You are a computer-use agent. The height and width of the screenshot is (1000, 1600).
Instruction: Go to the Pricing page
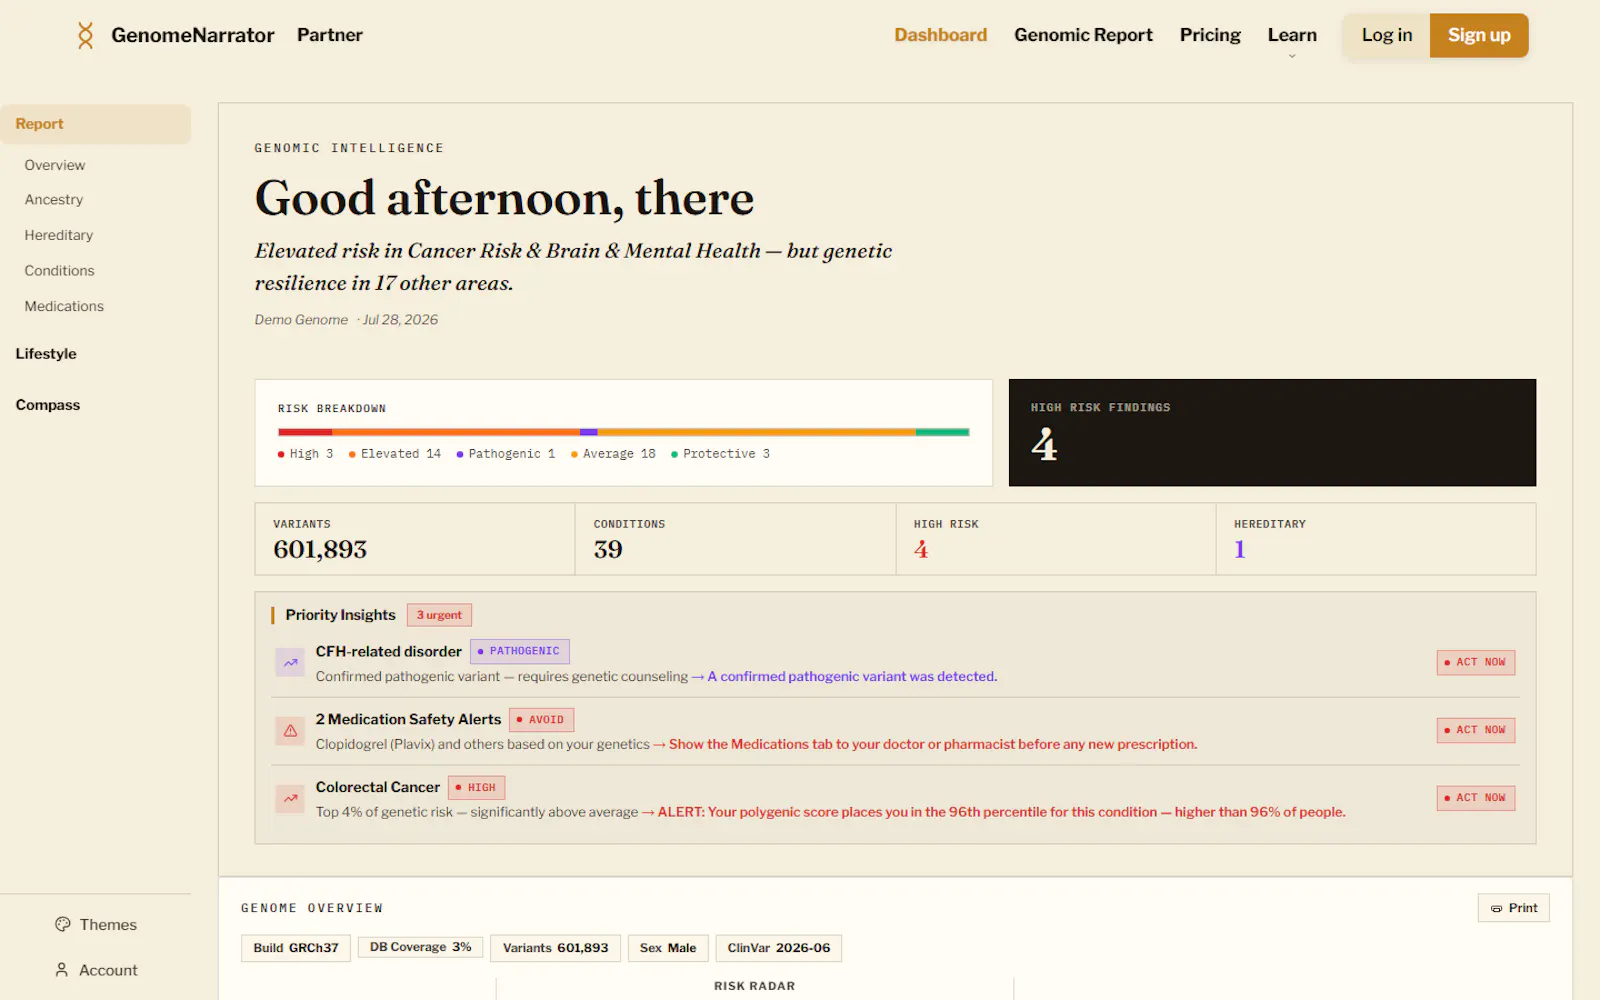point(1210,35)
